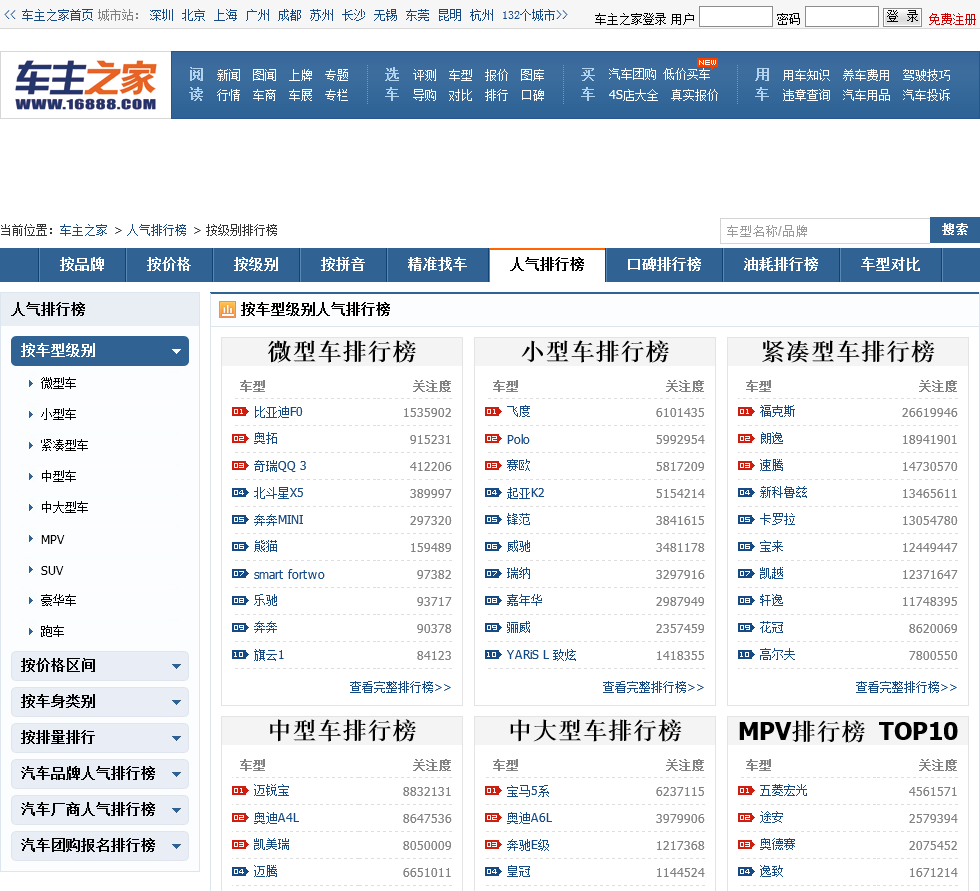Click the 01 rank badge beside 宝马5系
Viewport: 980px width, 891px height.
pos(493,790)
